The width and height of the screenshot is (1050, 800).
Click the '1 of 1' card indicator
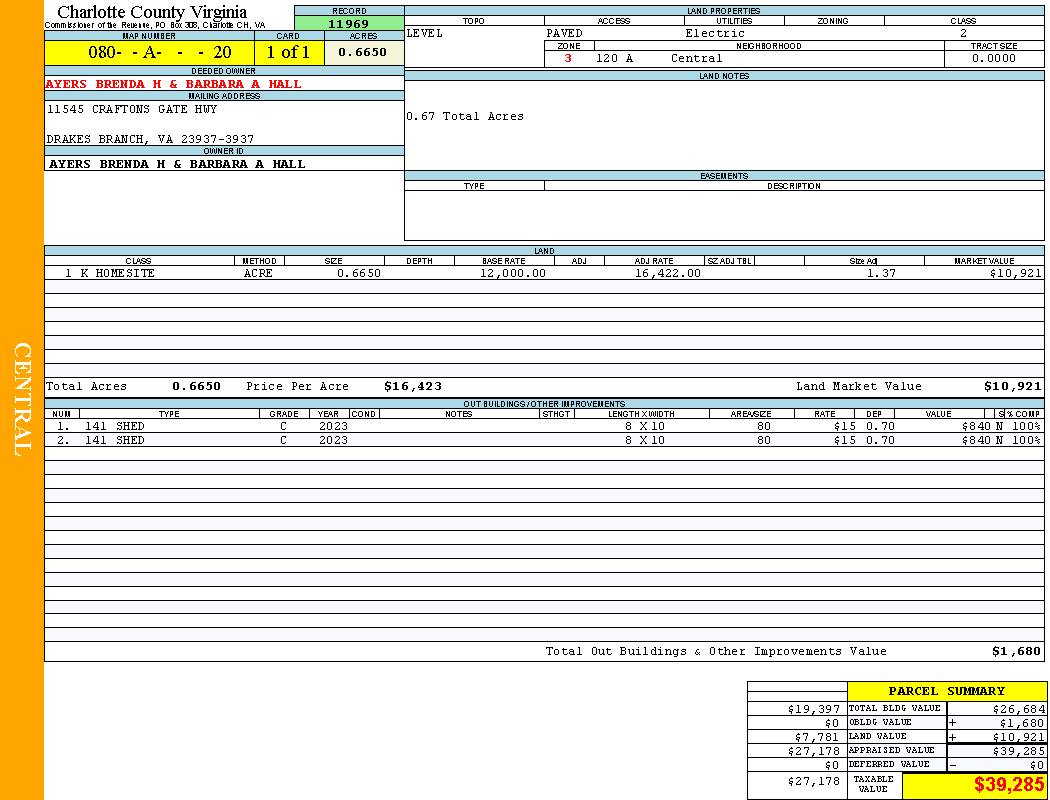(288, 53)
